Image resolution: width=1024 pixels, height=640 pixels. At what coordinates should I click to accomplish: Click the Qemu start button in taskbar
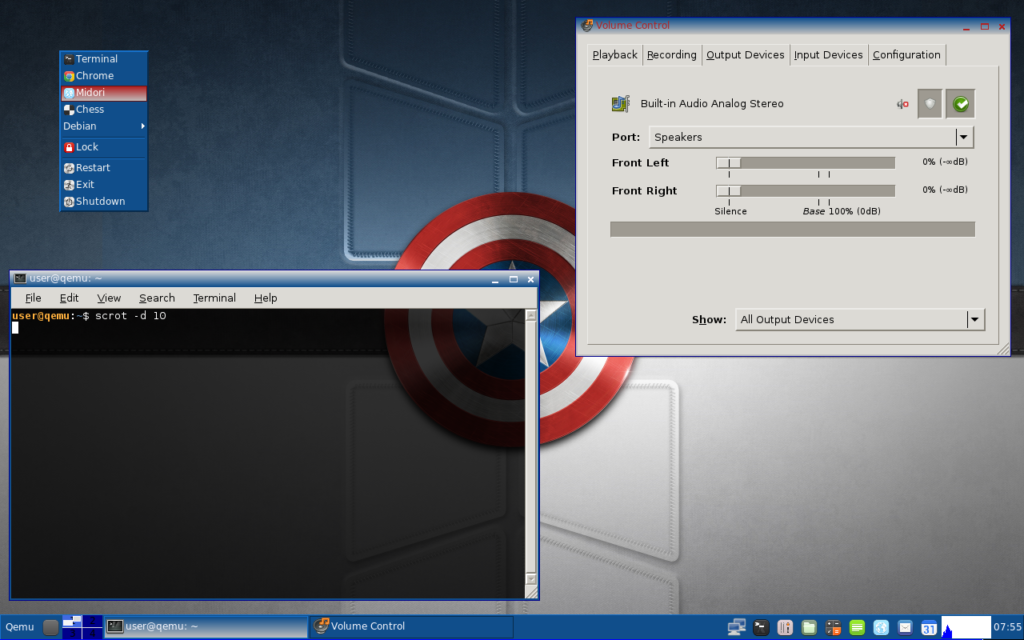click(x=21, y=627)
